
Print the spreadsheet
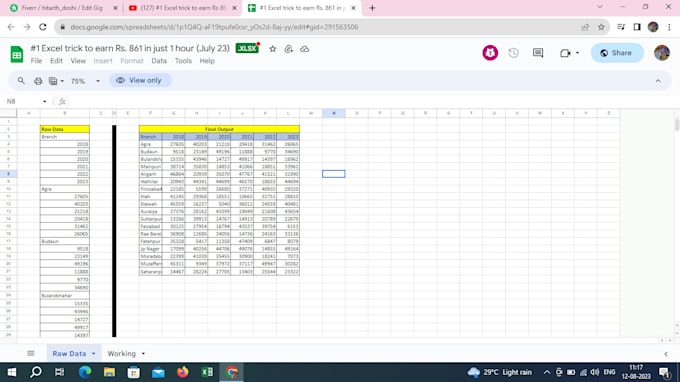tap(38, 81)
